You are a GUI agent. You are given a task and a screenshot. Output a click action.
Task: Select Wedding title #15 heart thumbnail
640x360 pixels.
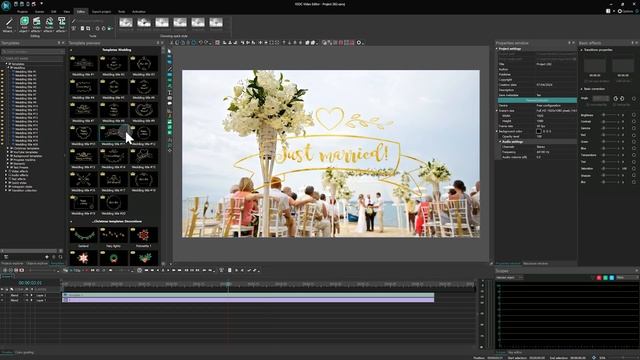click(x=144, y=157)
